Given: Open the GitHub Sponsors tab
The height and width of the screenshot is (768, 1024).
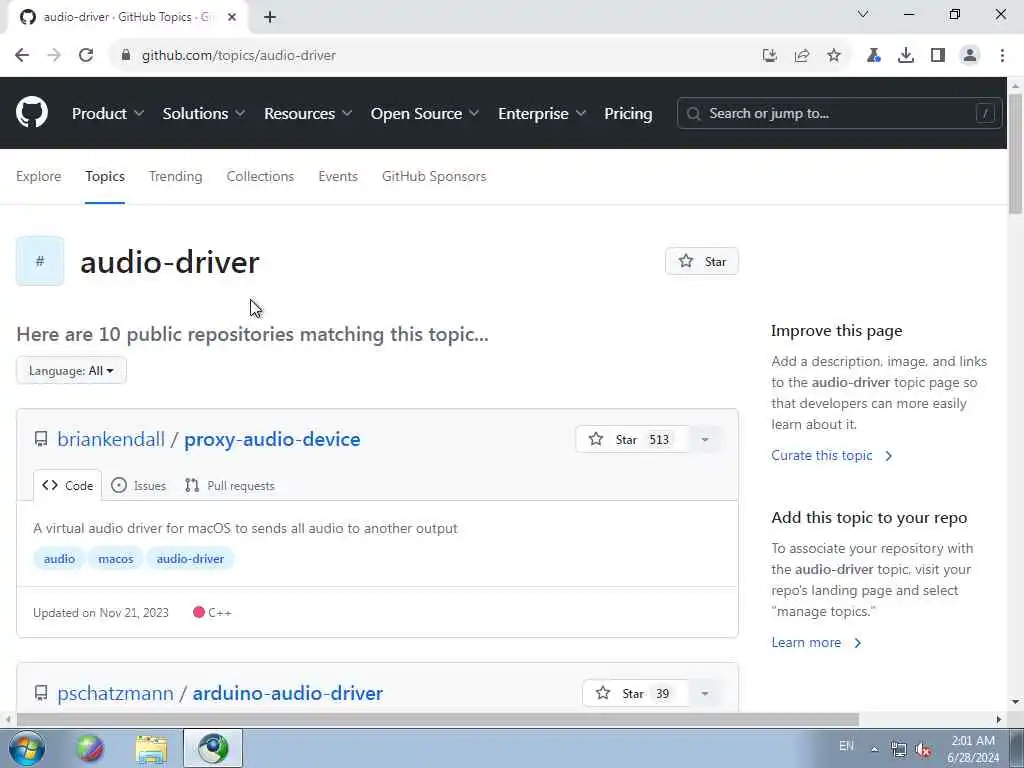Looking at the screenshot, I should click(434, 176).
